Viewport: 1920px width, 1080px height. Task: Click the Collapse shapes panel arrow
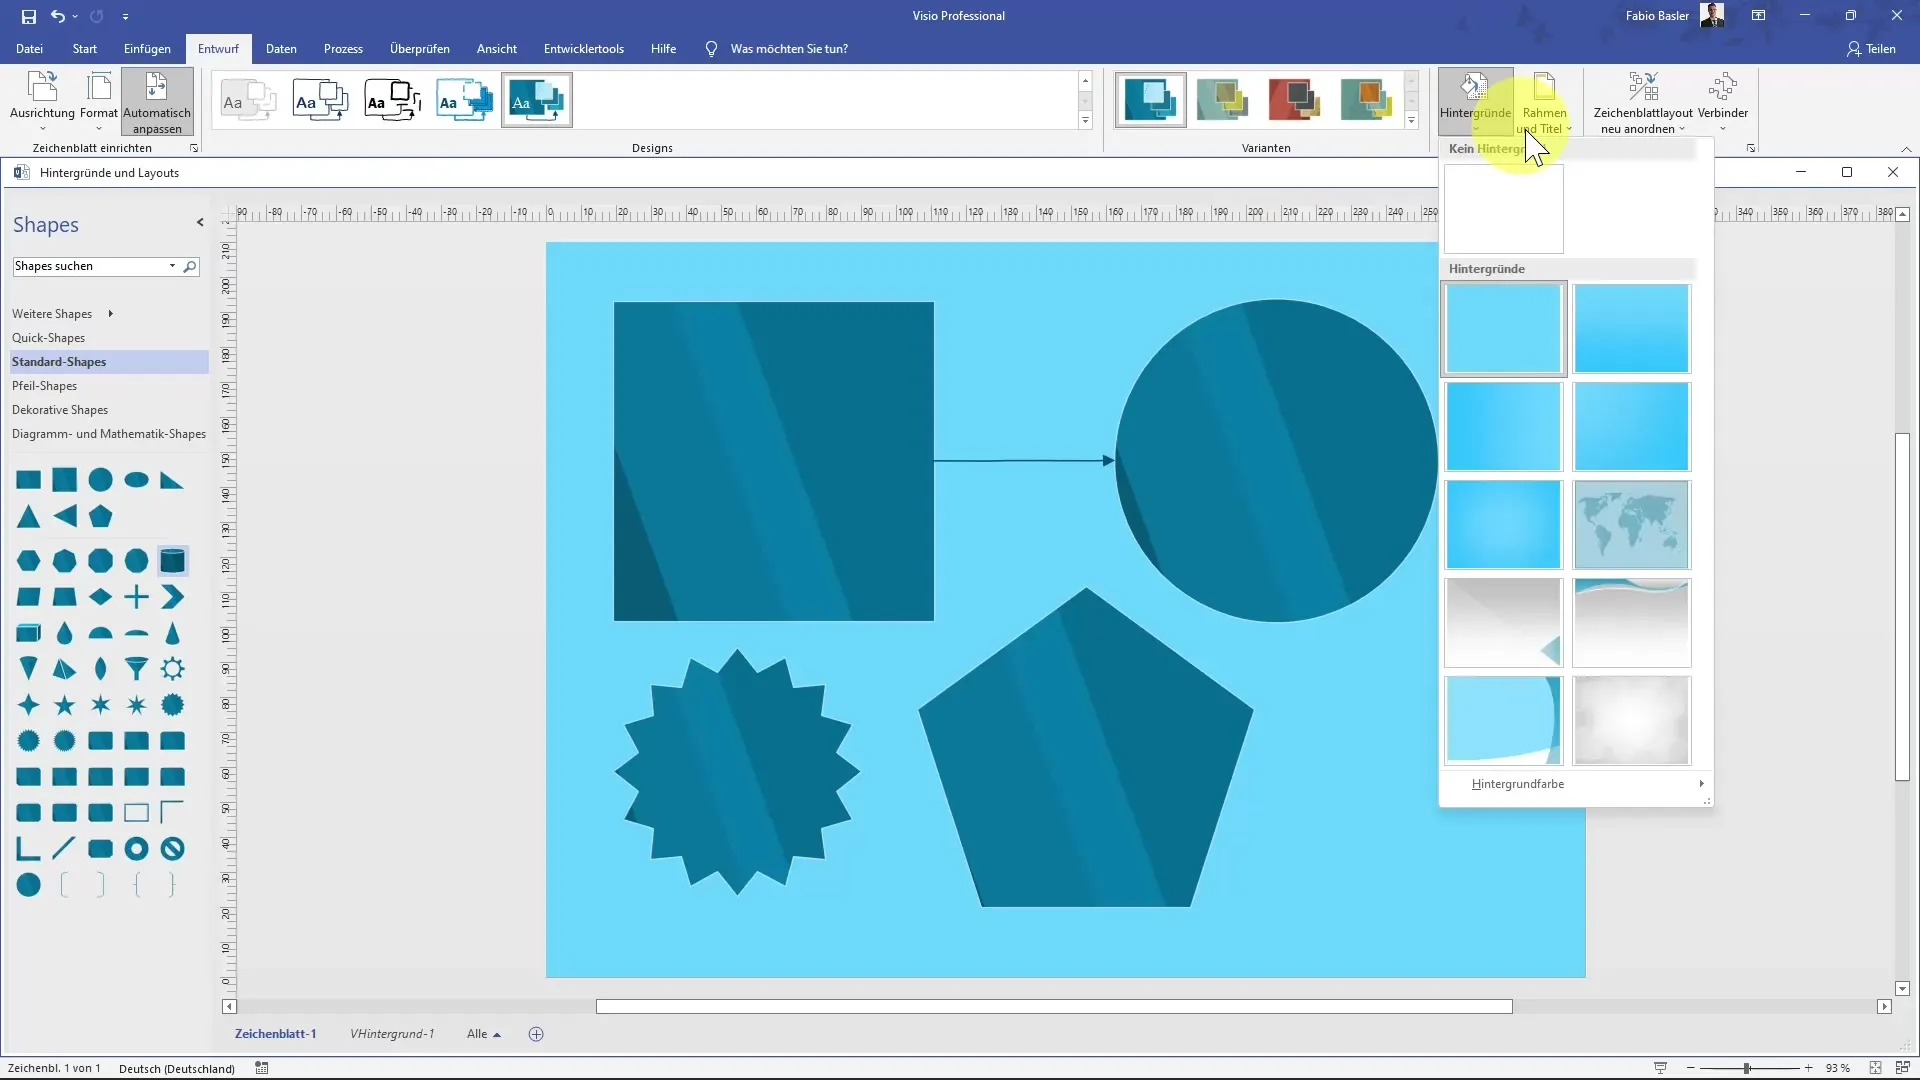pos(198,223)
